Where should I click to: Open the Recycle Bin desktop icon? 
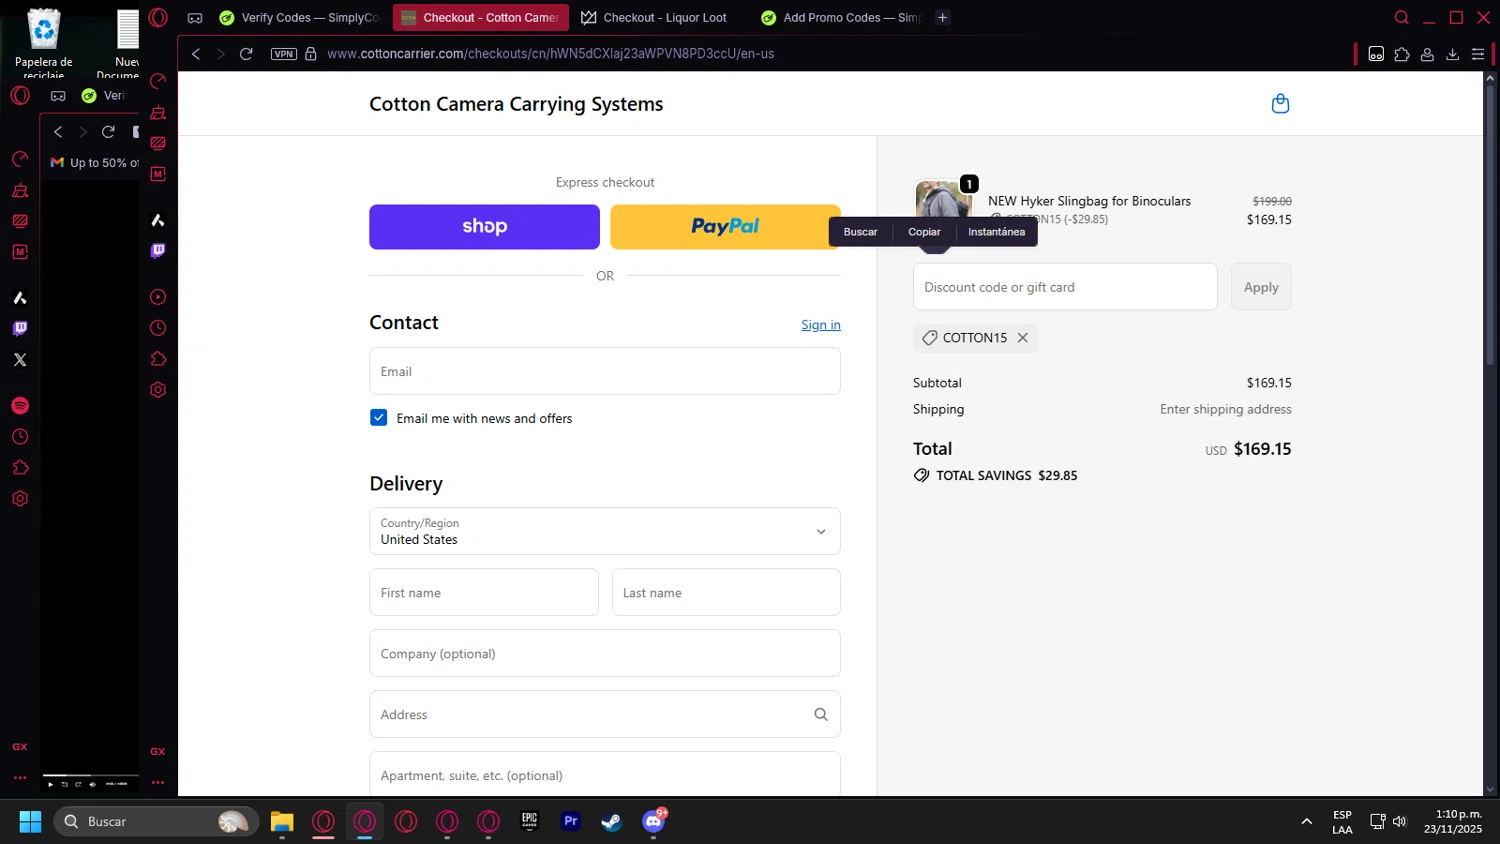tap(44, 43)
